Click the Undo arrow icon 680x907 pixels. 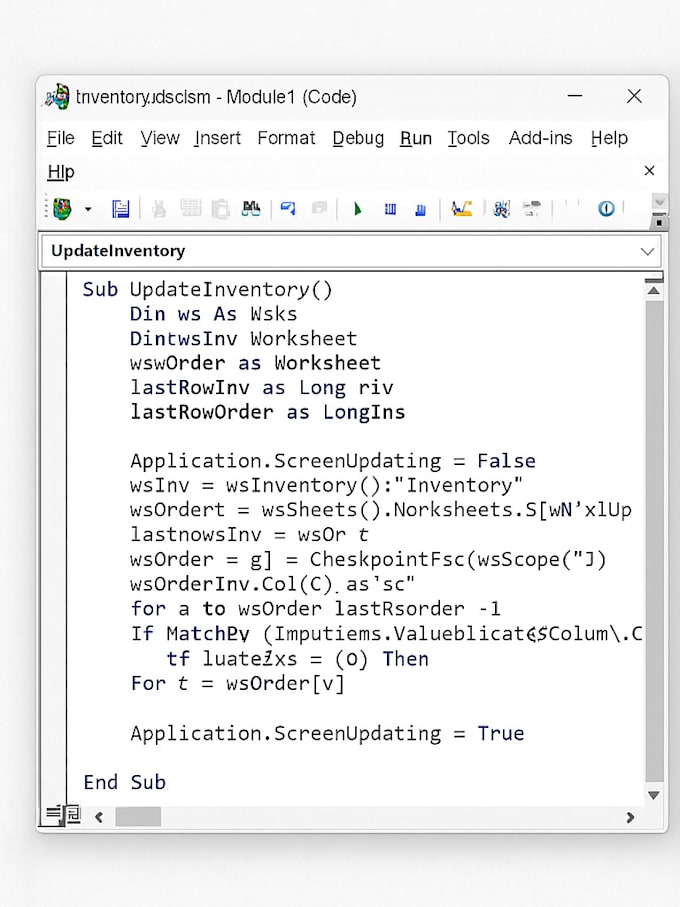[x=288, y=208]
